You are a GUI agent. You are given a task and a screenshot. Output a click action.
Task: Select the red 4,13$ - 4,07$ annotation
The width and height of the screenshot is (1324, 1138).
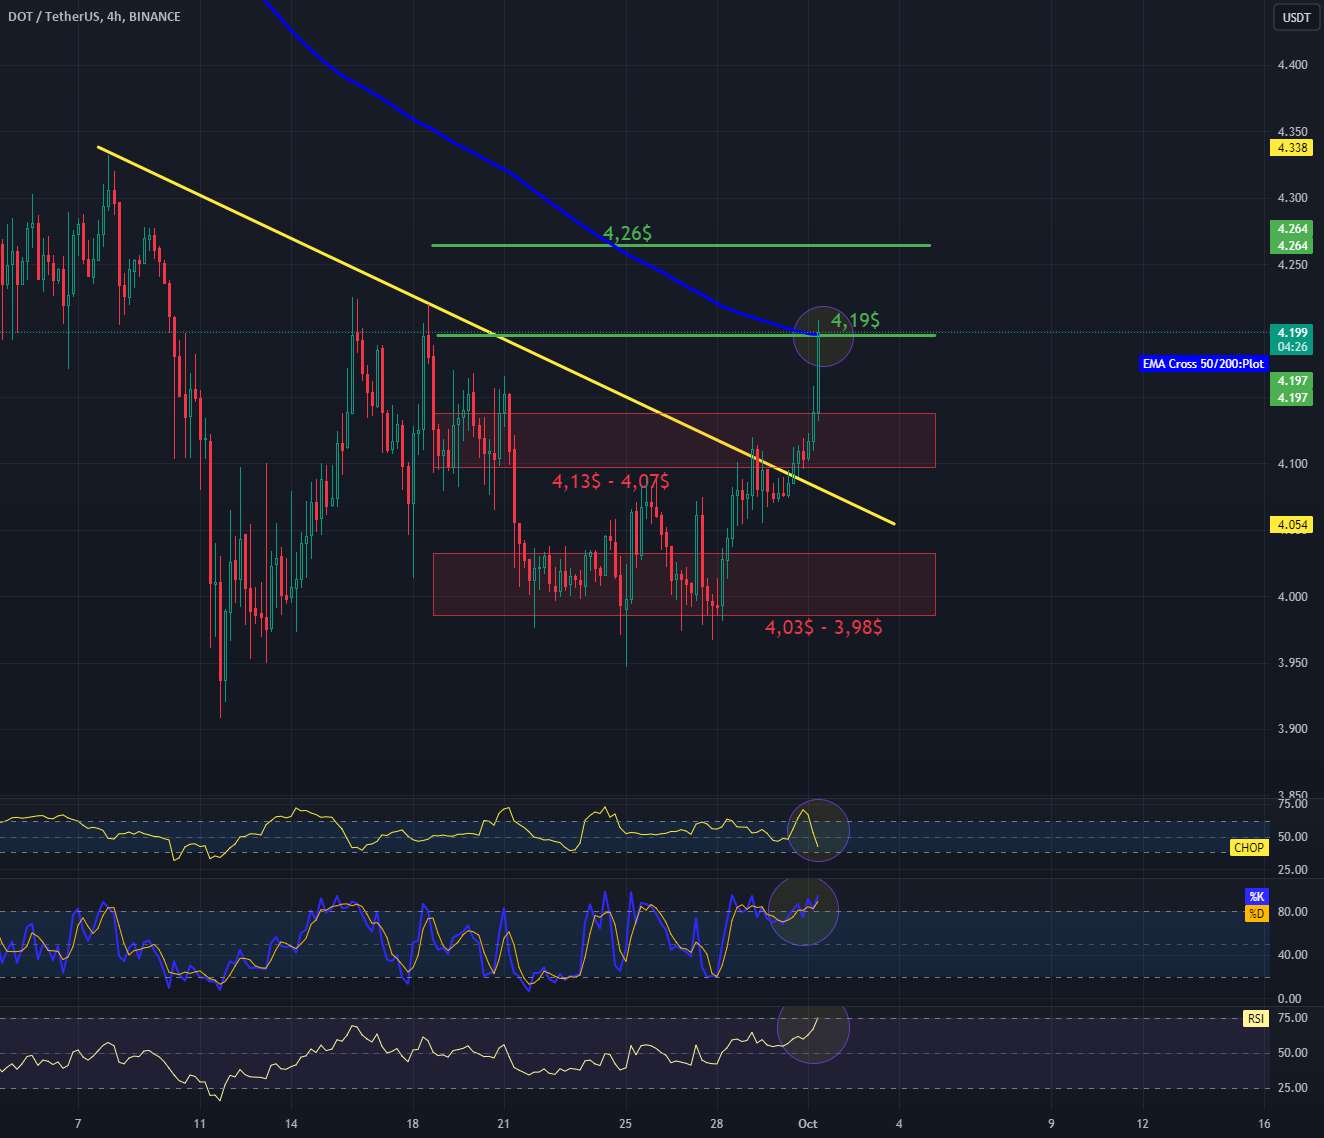click(x=611, y=481)
